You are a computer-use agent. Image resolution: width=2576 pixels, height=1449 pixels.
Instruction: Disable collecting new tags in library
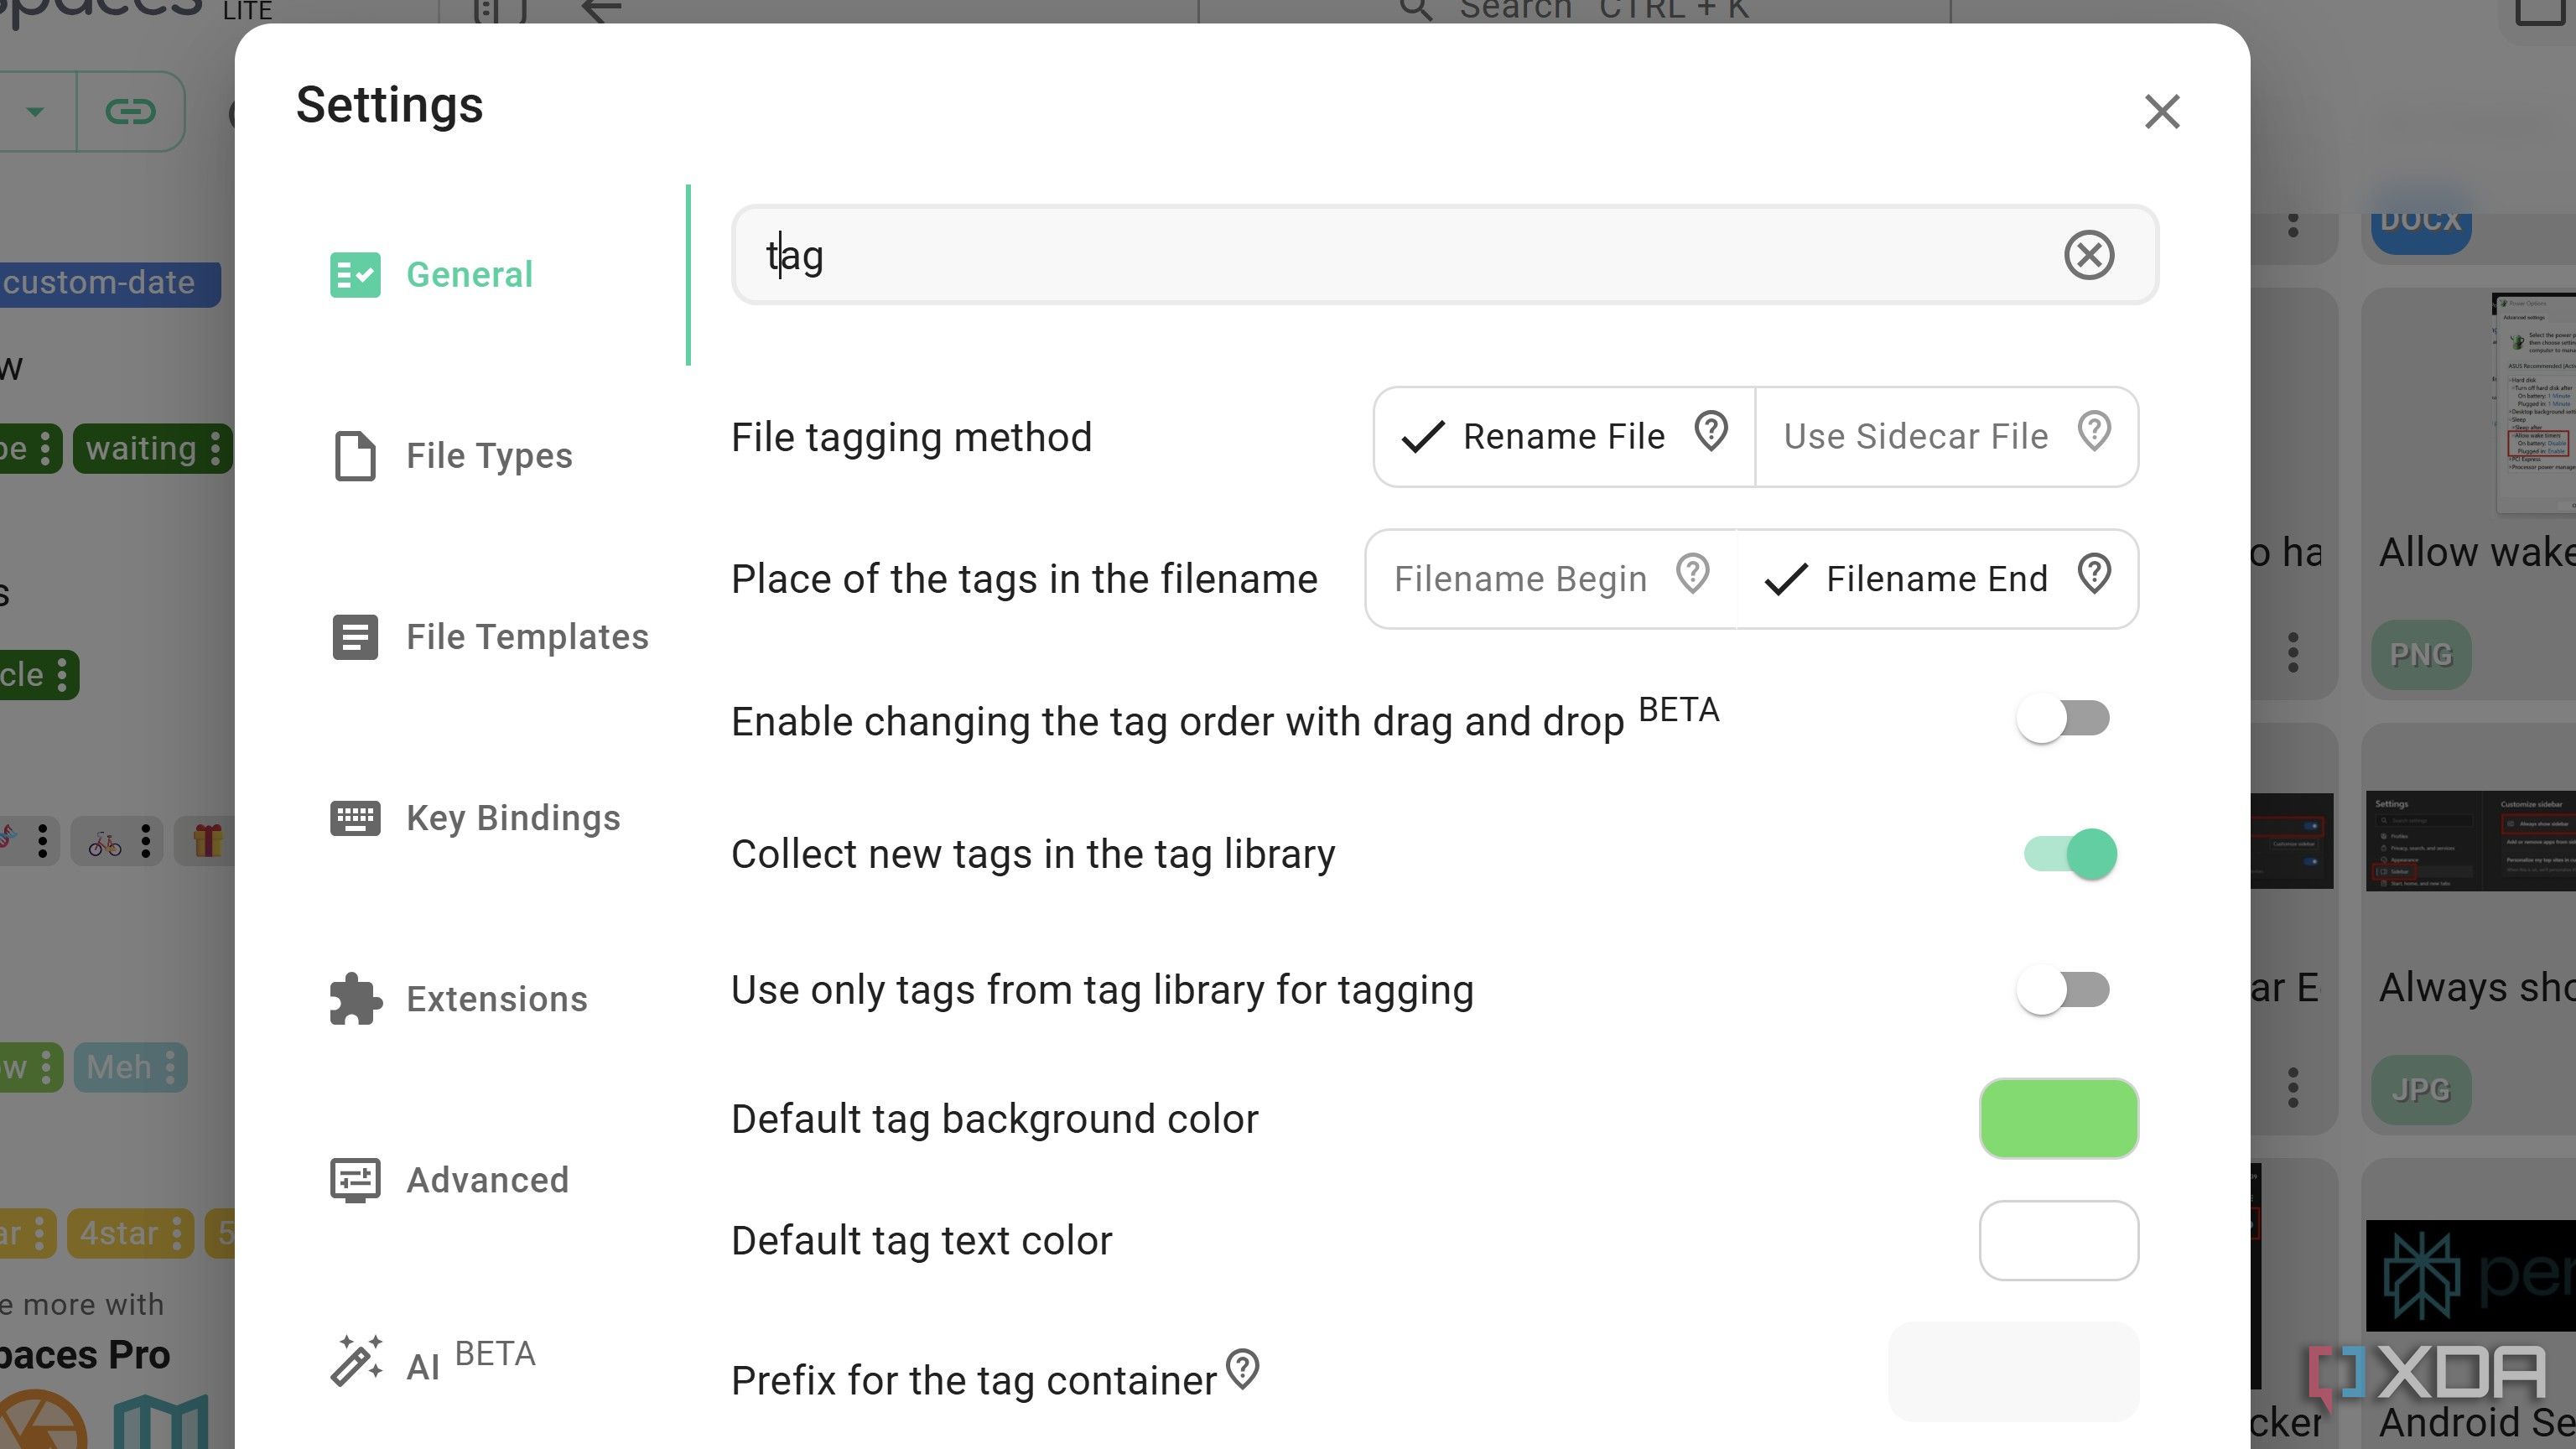[x=2070, y=854]
